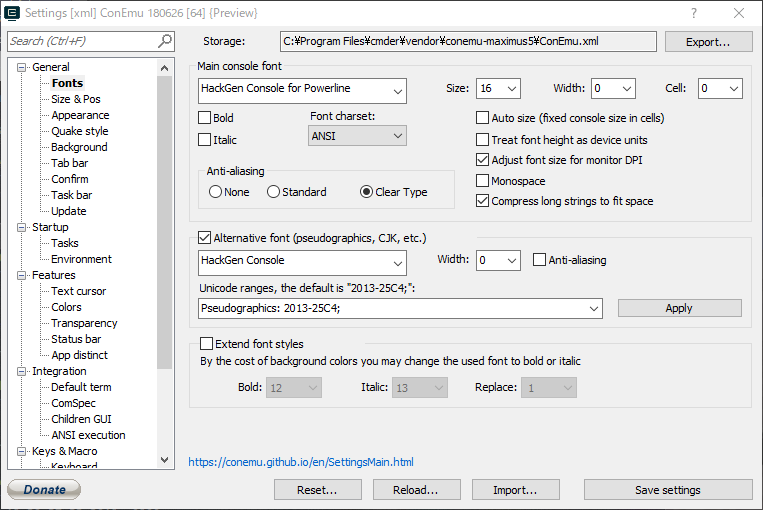Click the Storage path field
Image resolution: width=763 pixels, height=510 pixels.
[468, 41]
